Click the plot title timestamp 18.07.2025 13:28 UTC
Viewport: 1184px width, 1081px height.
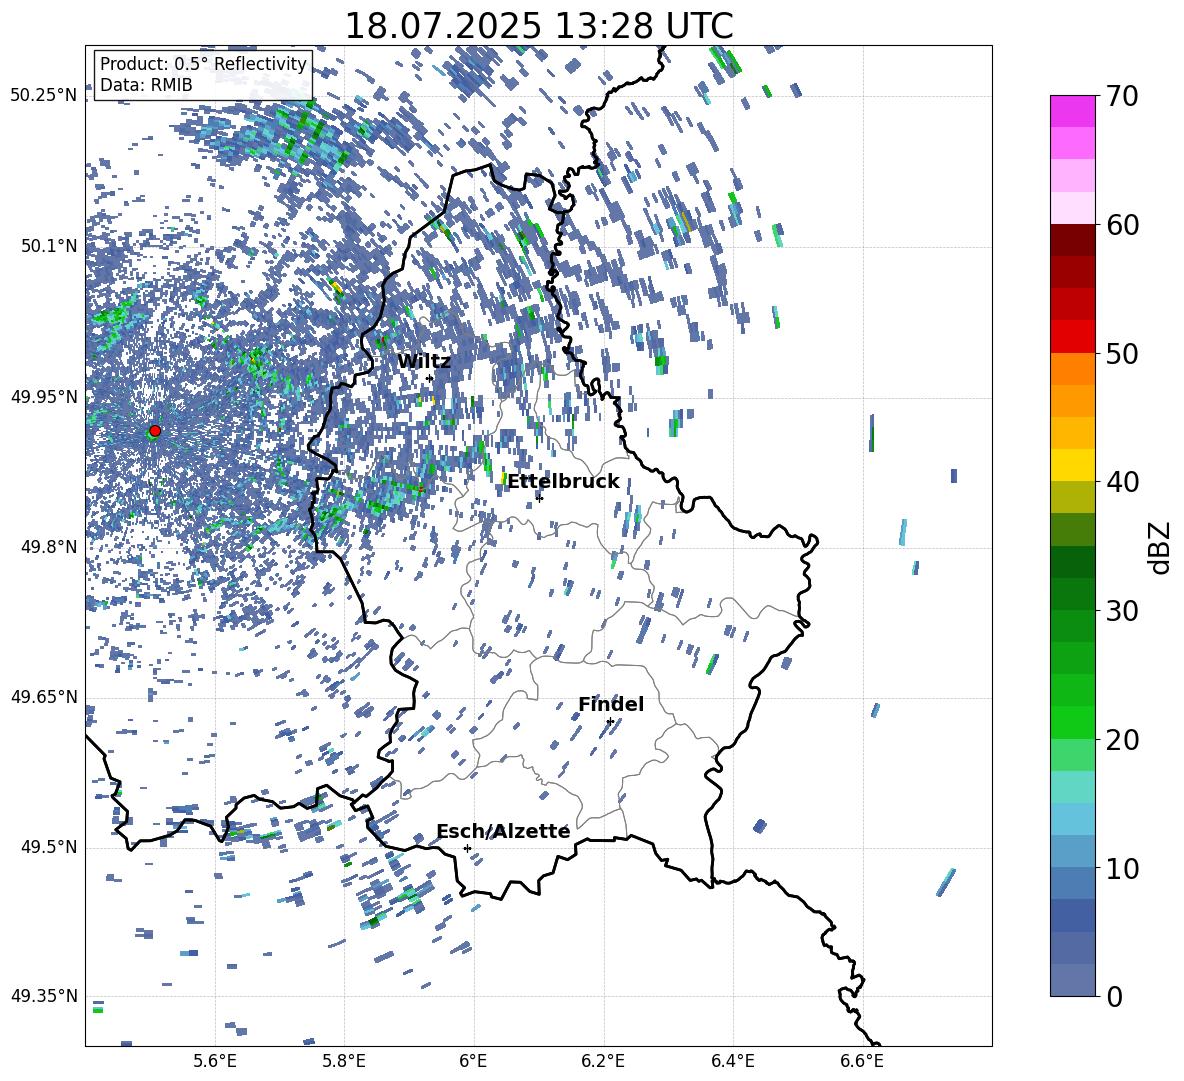click(x=539, y=26)
